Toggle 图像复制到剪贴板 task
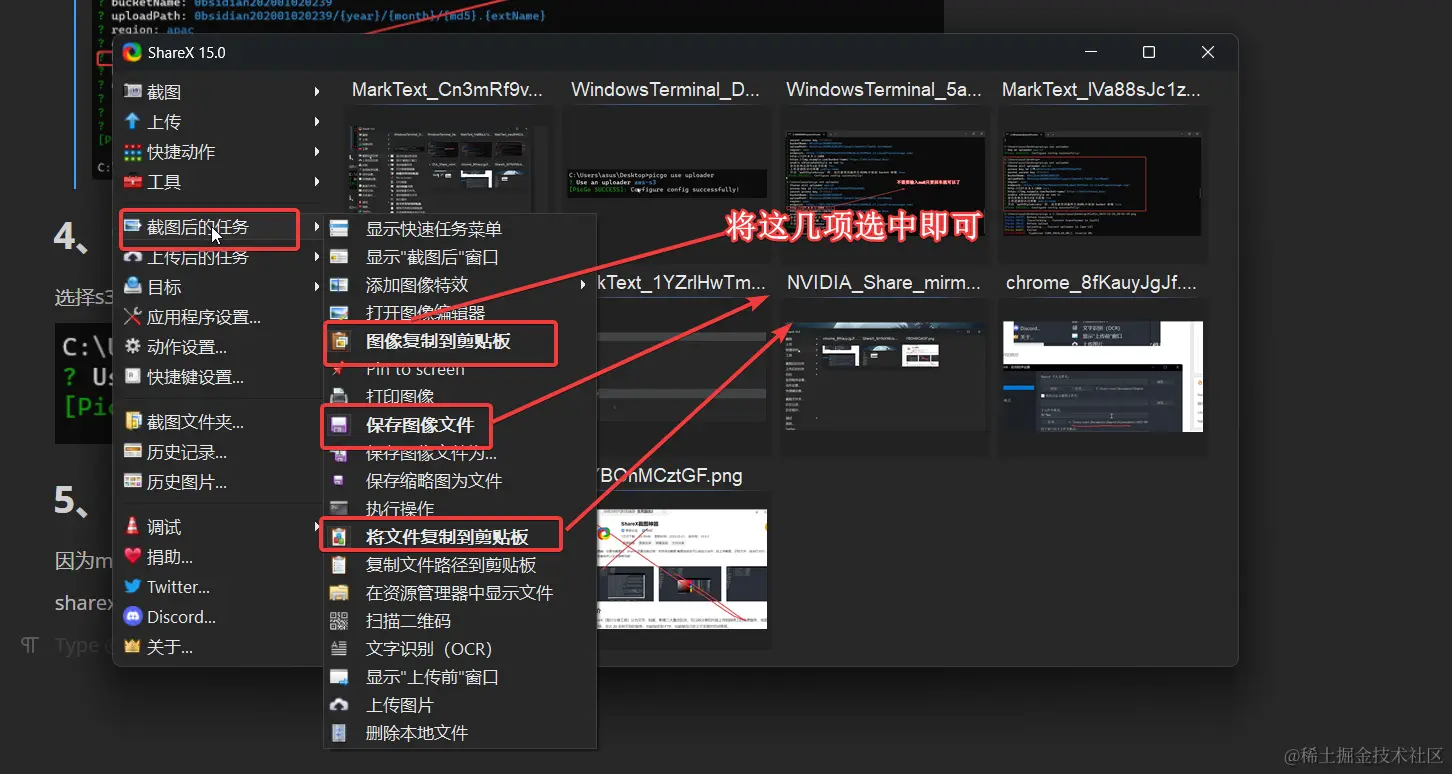The height and width of the screenshot is (774, 1452). pyautogui.click(x=460, y=342)
